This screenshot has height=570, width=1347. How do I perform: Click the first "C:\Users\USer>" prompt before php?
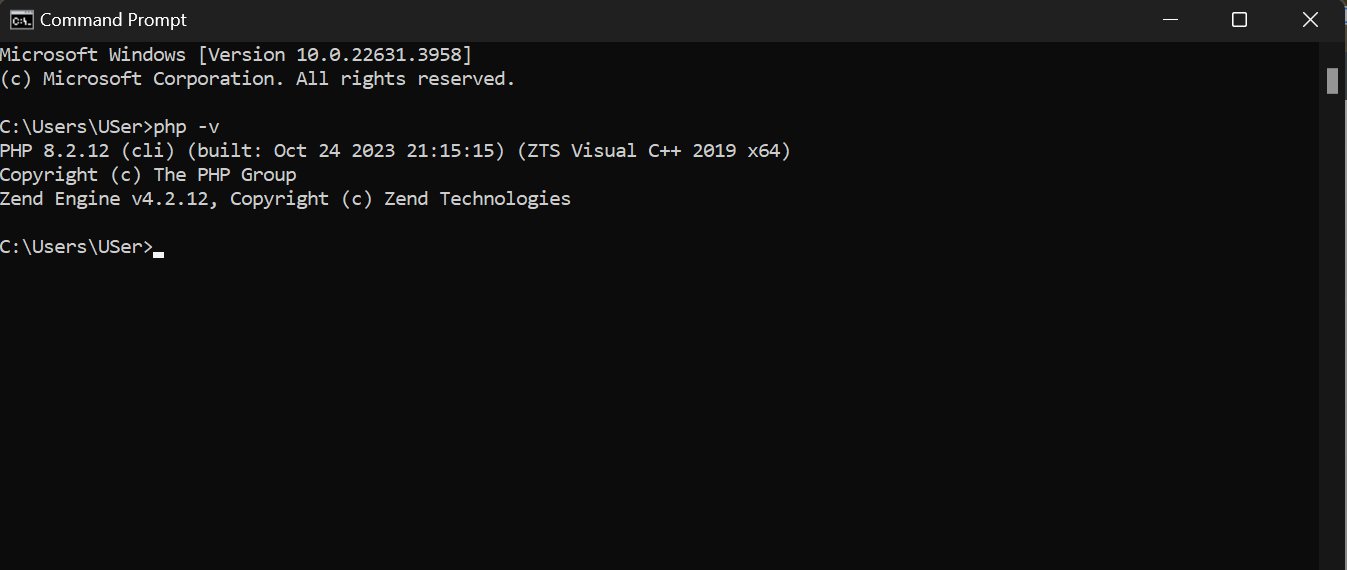pos(77,127)
